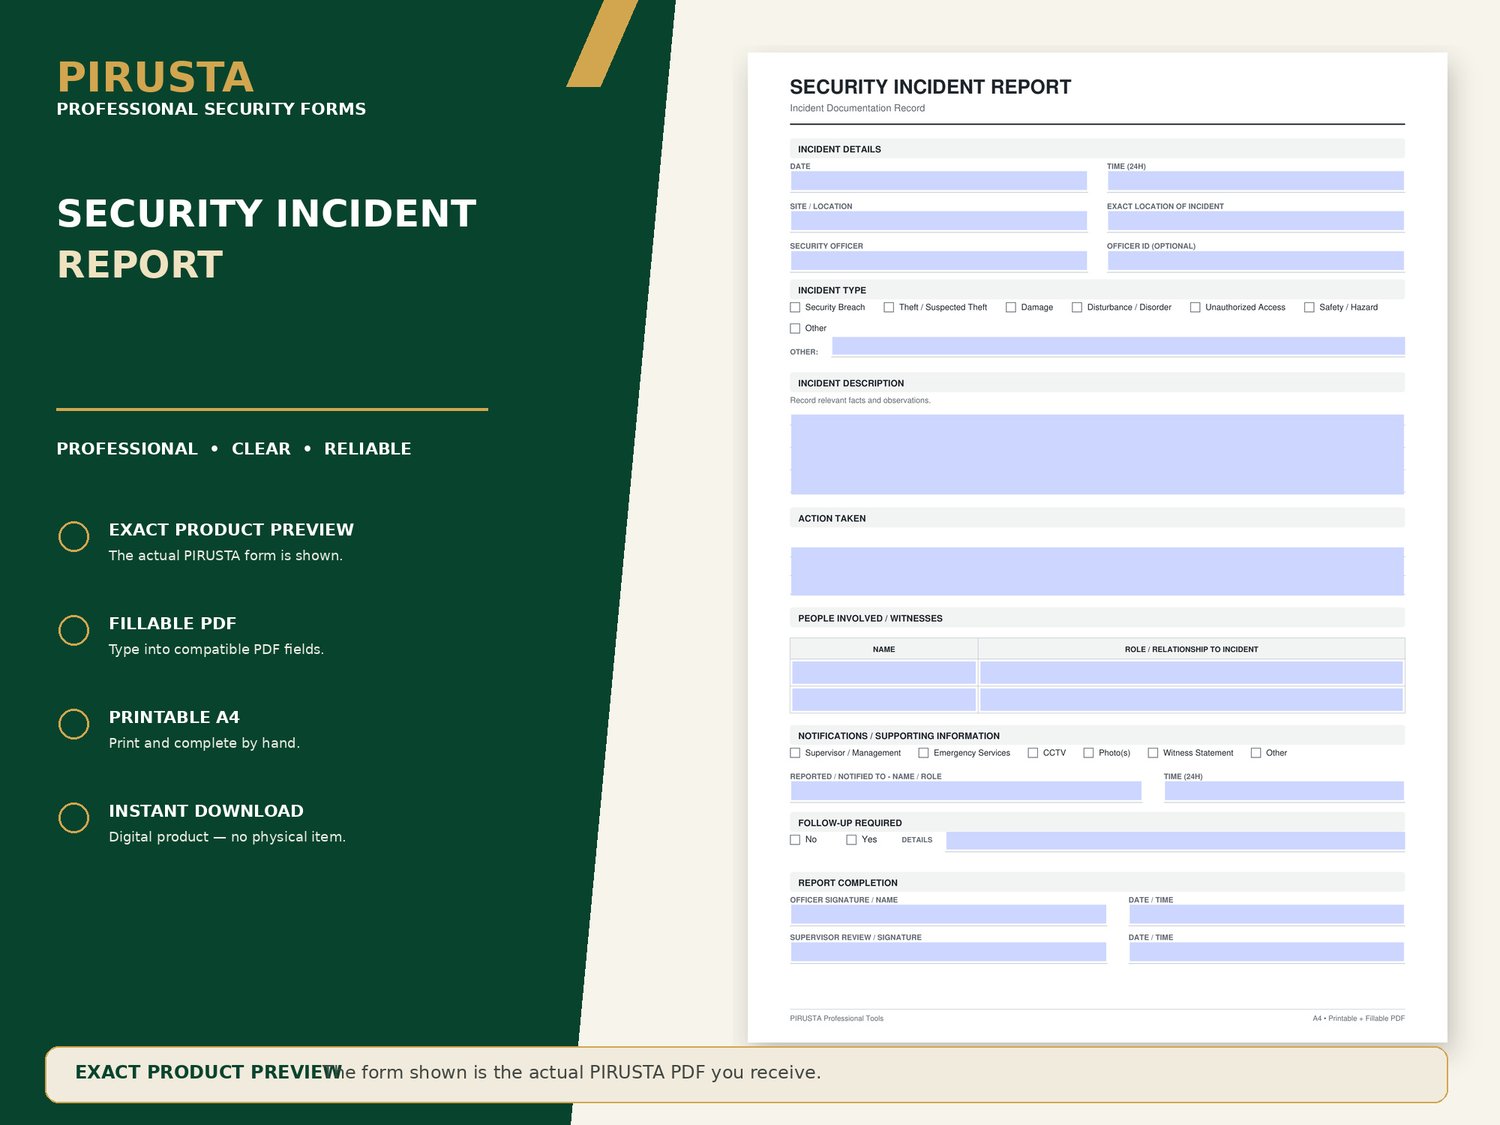Image resolution: width=1500 pixels, height=1125 pixels.
Task: Click the first Name row in witnesses table
Action: (884, 672)
